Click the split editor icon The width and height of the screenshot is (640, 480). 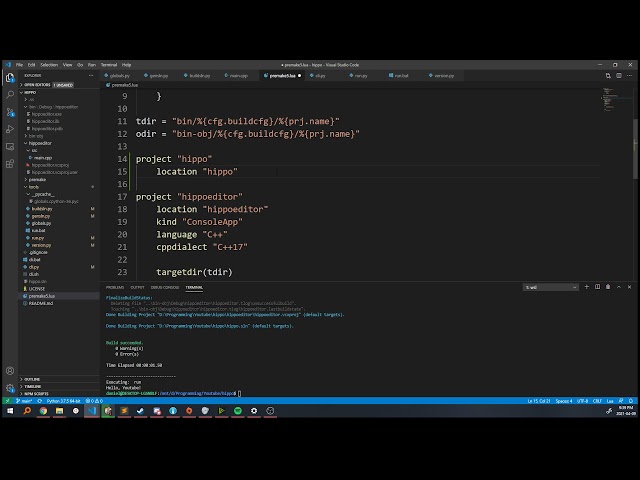(x=619, y=76)
